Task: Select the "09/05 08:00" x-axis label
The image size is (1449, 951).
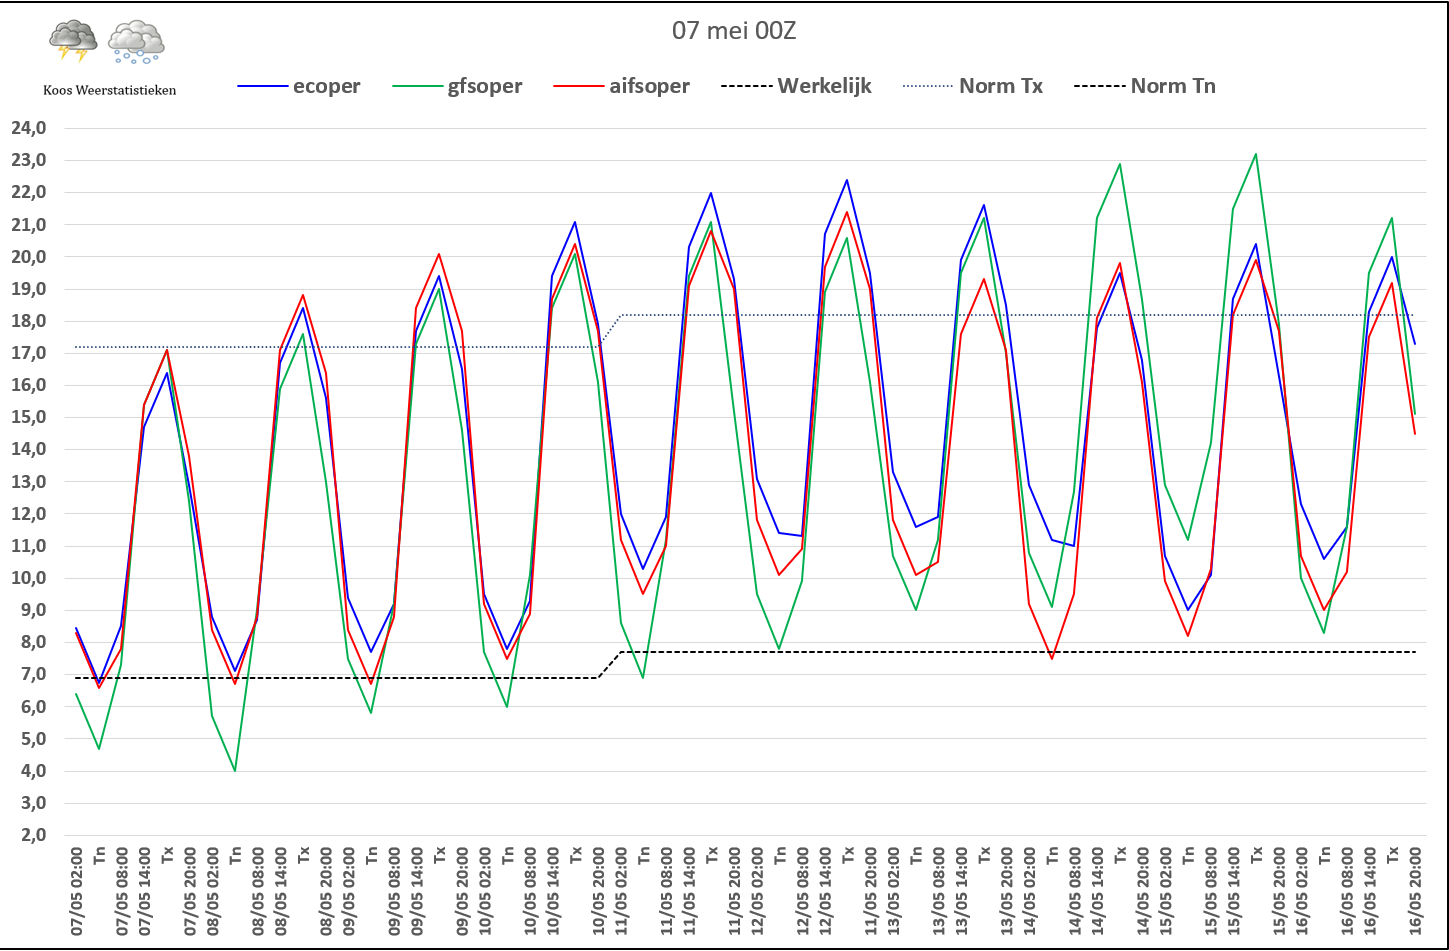Action: click(x=393, y=890)
